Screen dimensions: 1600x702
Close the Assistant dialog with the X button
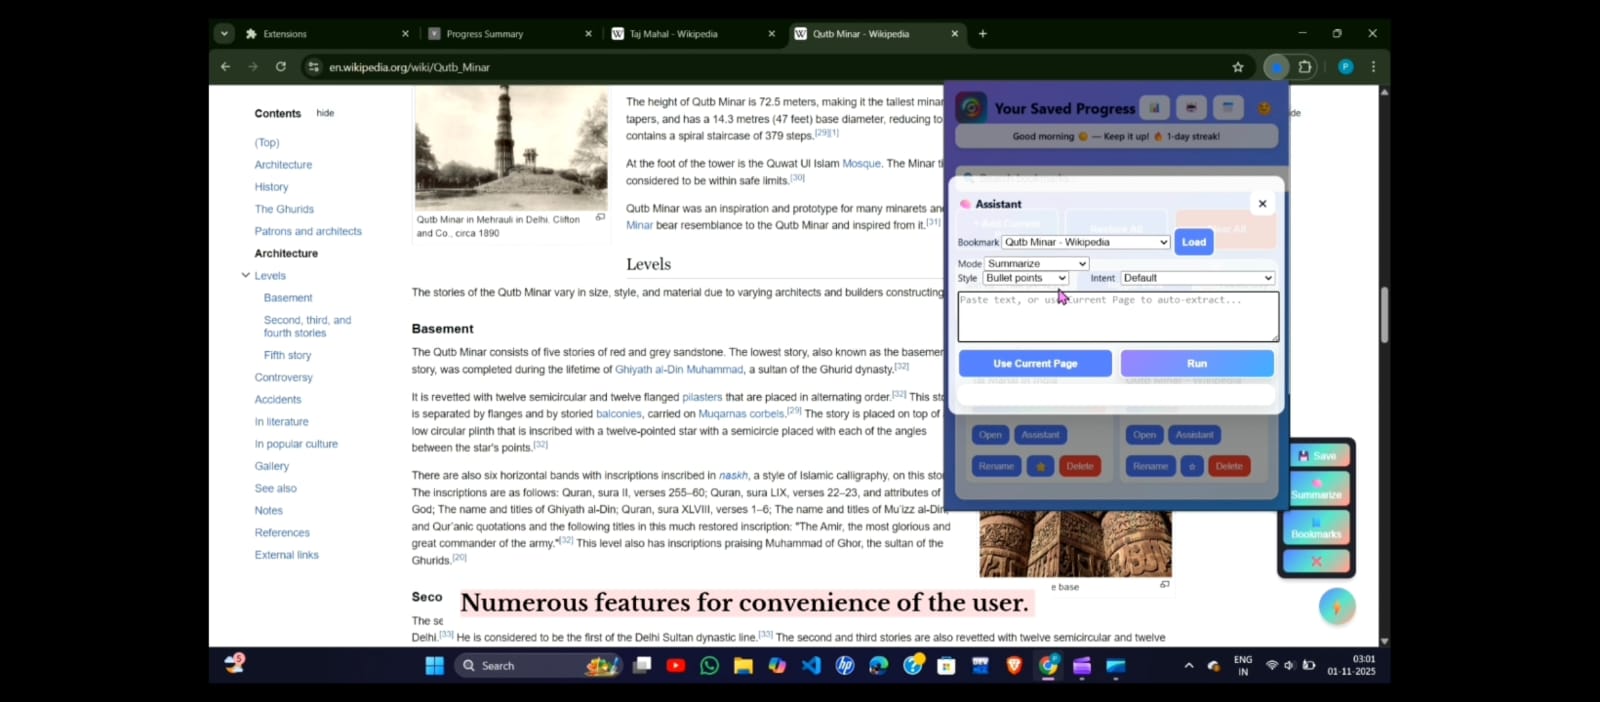[x=1262, y=204]
